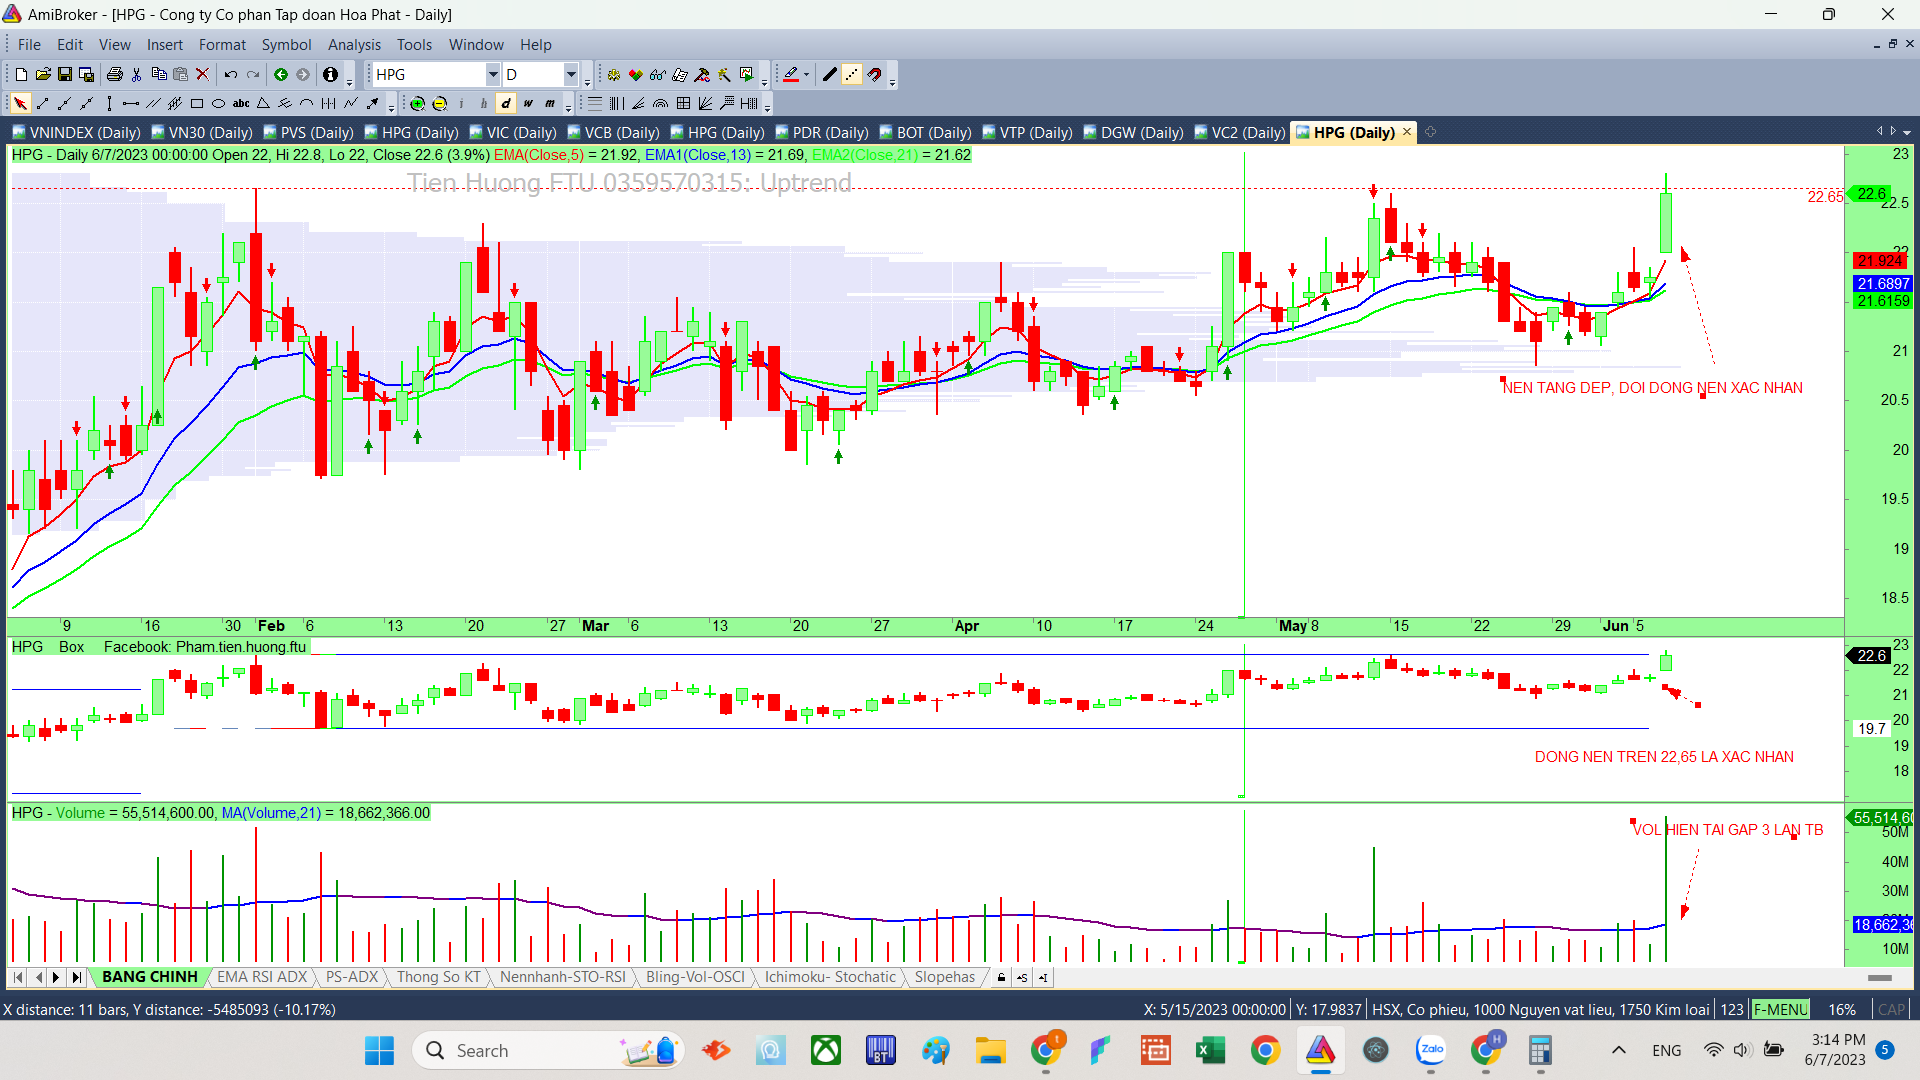Image resolution: width=1920 pixels, height=1080 pixels.
Task: Select the ellipse drawing tool
Action: pyautogui.click(x=218, y=103)
